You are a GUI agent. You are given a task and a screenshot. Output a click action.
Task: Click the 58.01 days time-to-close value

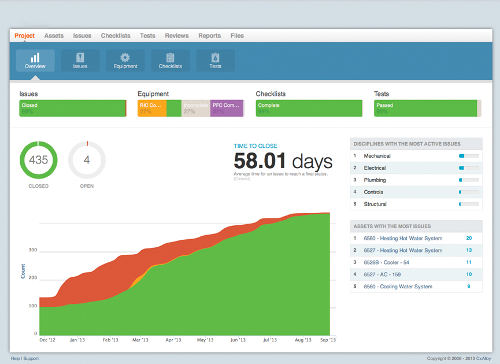[283, 161]
